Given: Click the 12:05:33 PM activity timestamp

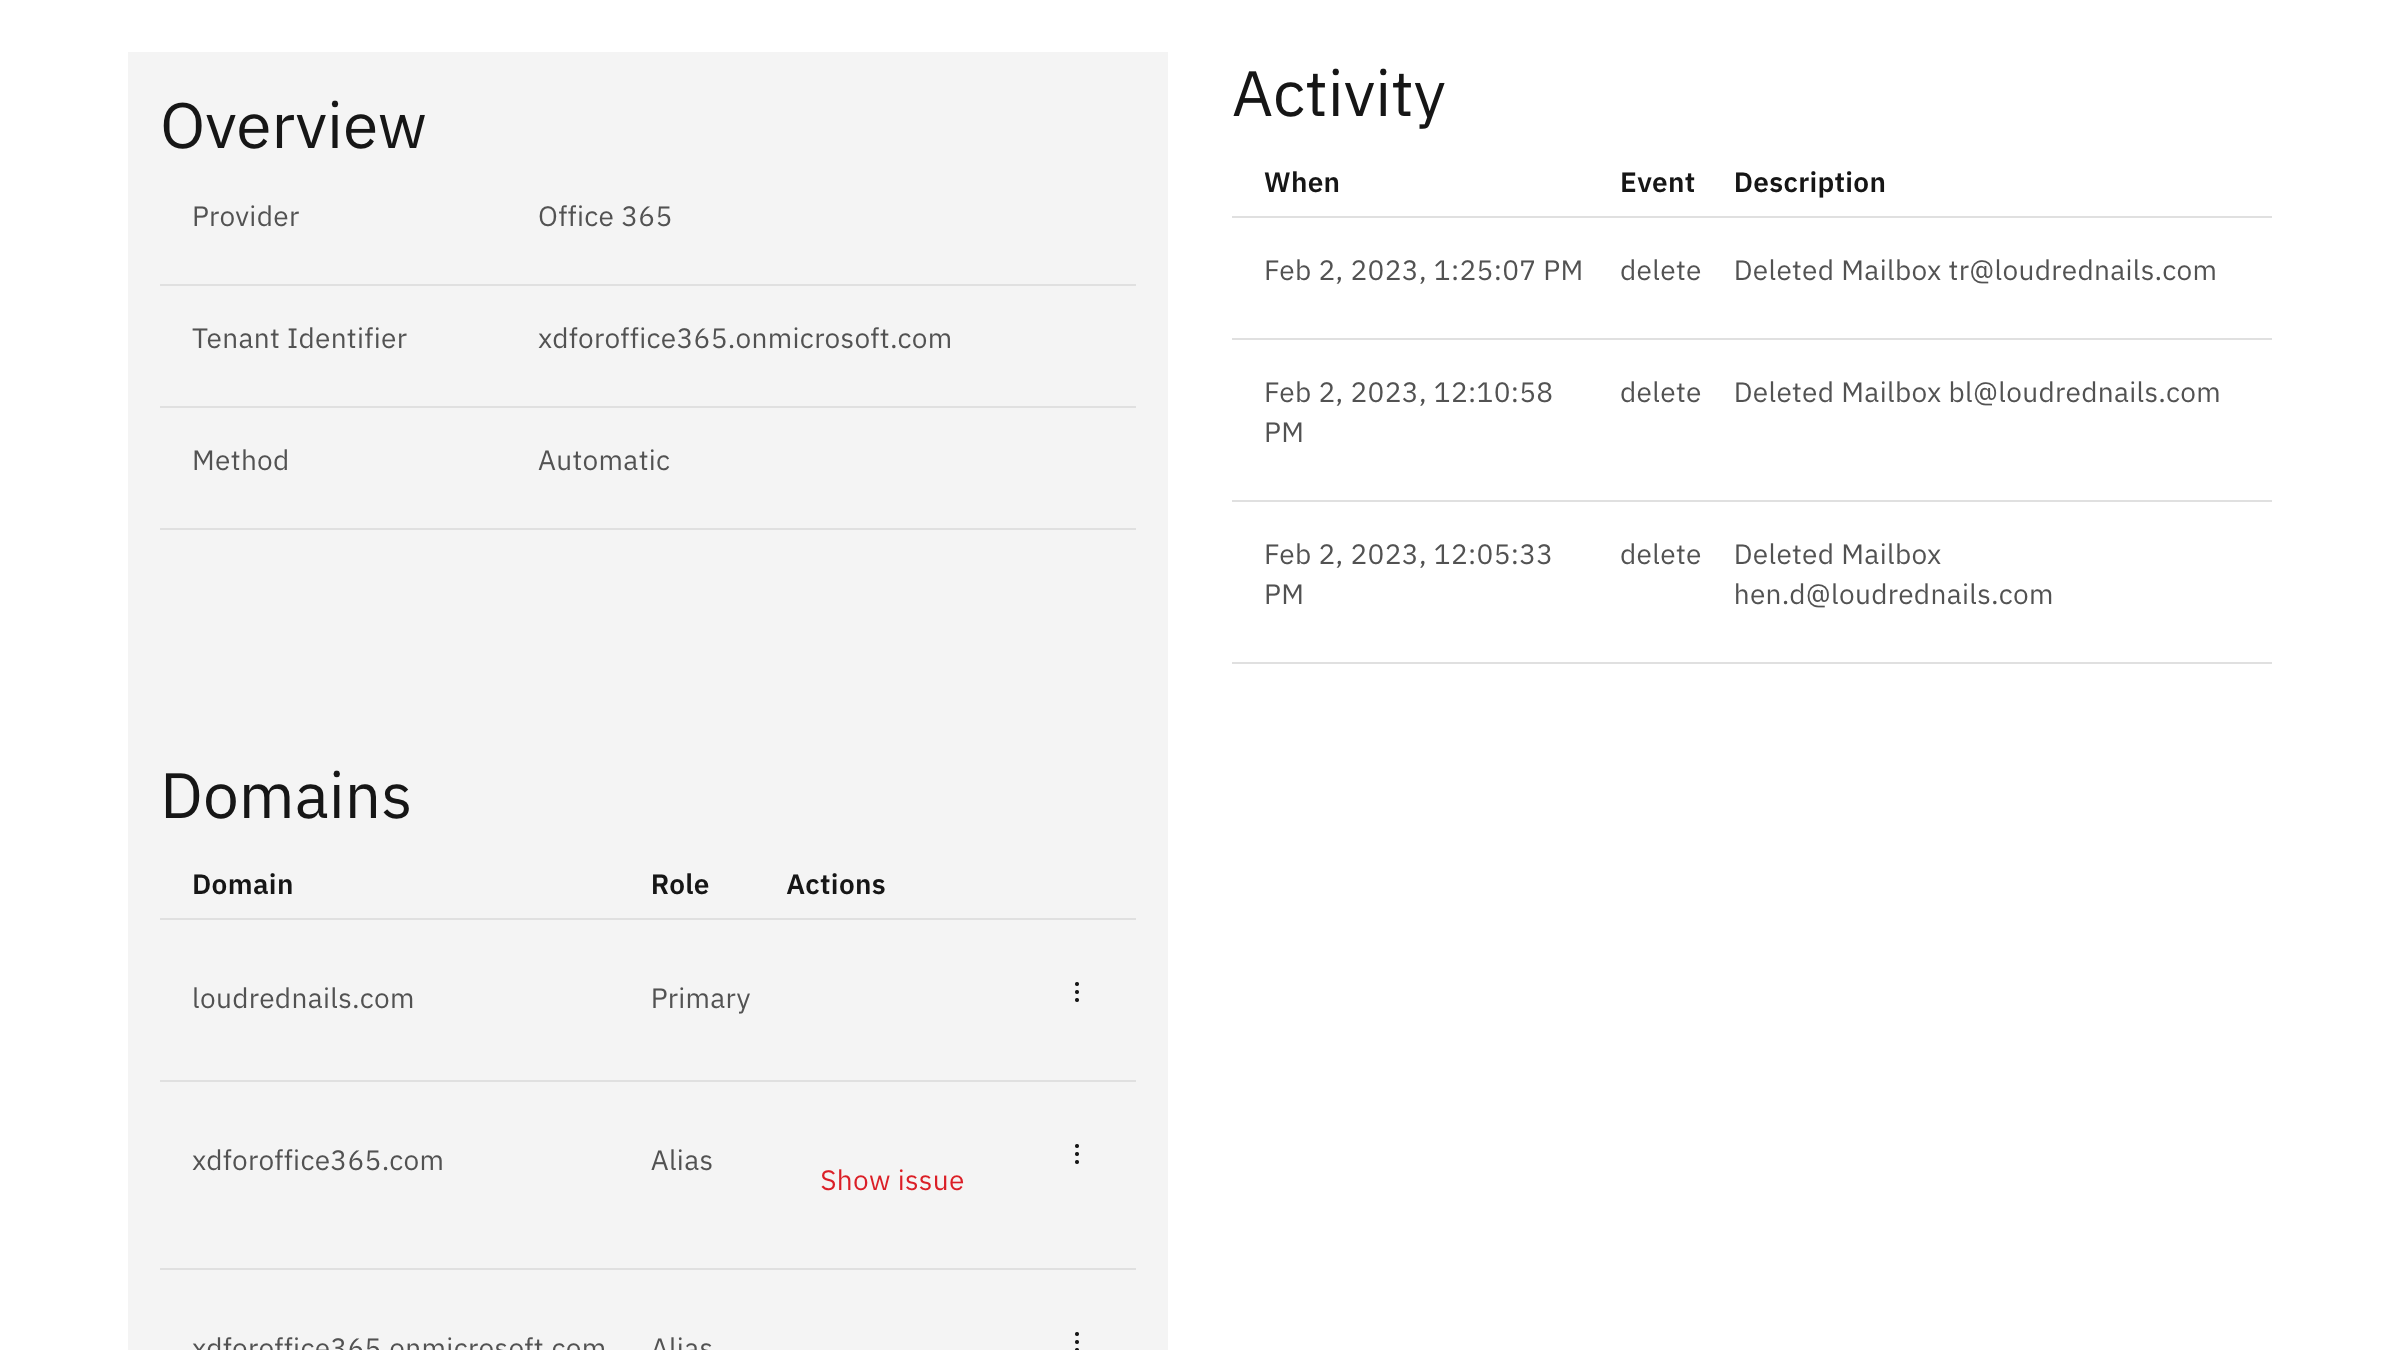Looking at the screenshot, I should (x=1408, y=574).
